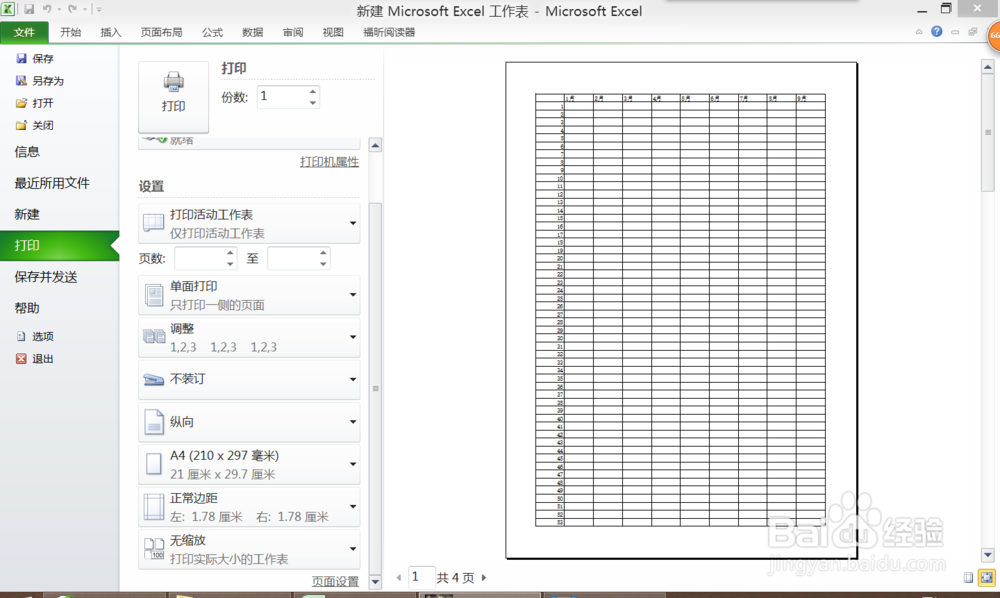This screenshot has width=1000, height=598.
Task: Switch to the 福昕阅读器 tab
Action: click(389, 33)
